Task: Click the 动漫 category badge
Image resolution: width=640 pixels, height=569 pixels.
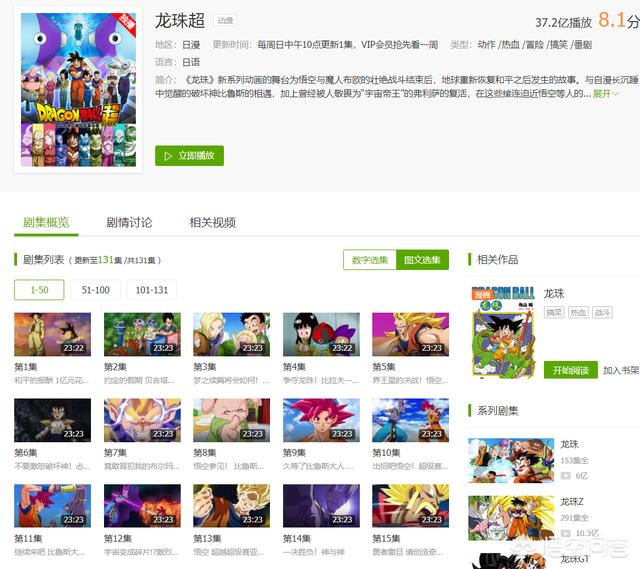Action: pos(225,20)
